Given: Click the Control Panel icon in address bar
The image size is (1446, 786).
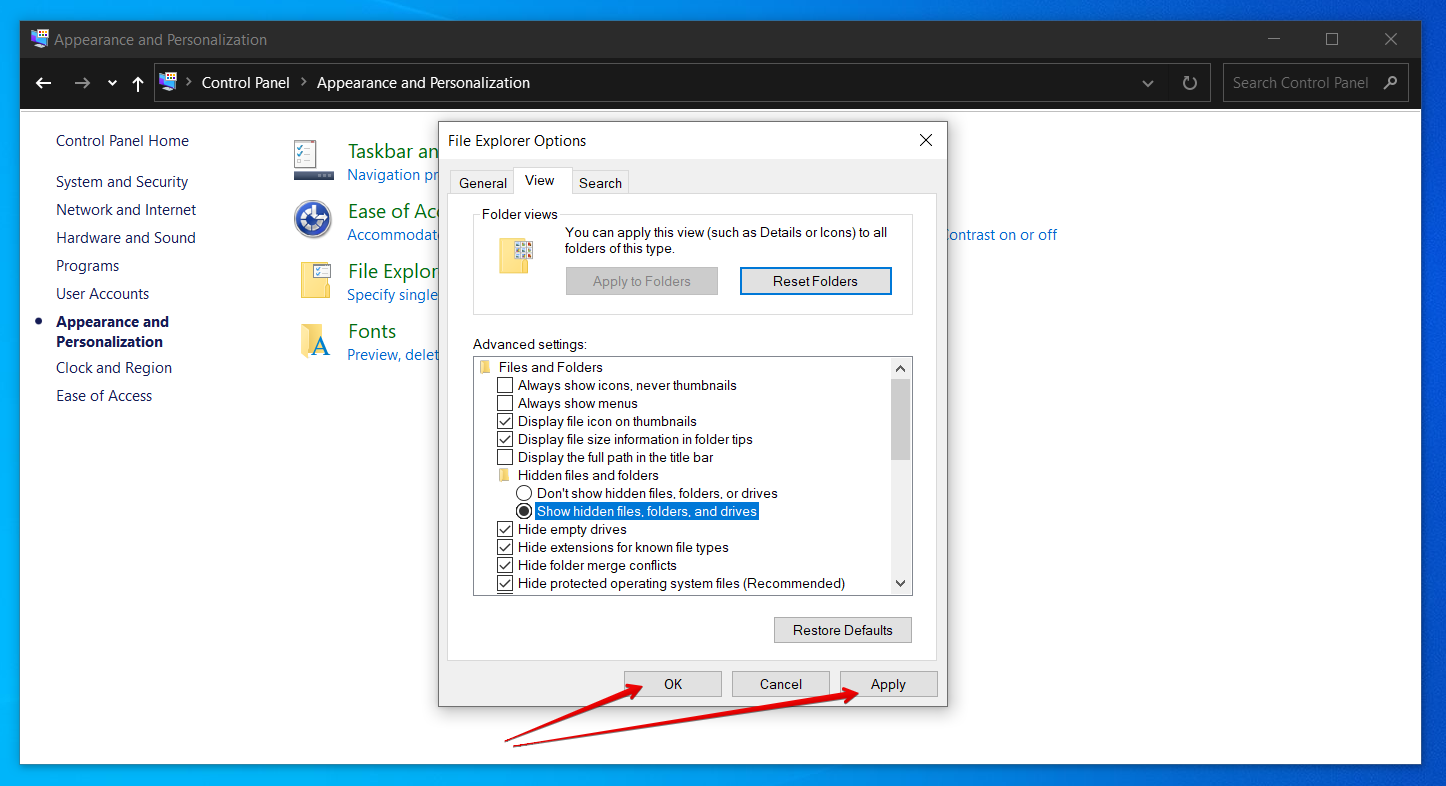Looking at the screenshot, I should (x=168, y=82).
